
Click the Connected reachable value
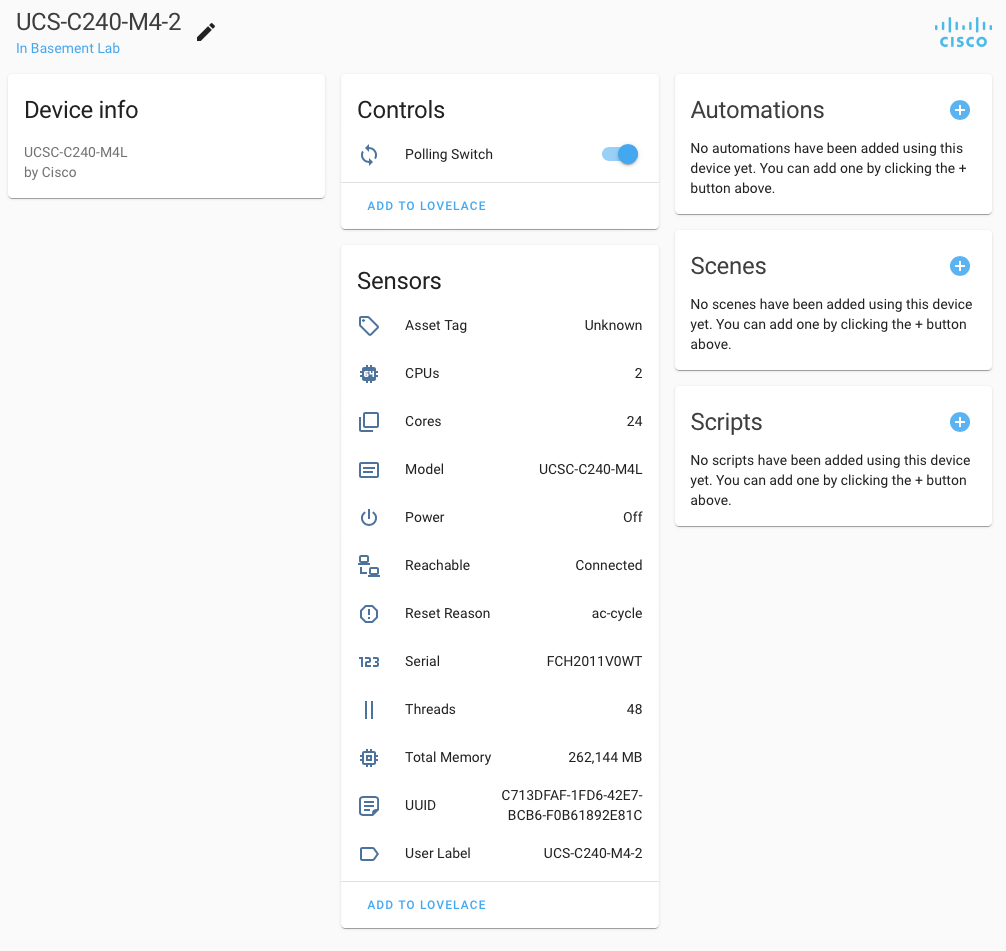click(x=609, y=565)
